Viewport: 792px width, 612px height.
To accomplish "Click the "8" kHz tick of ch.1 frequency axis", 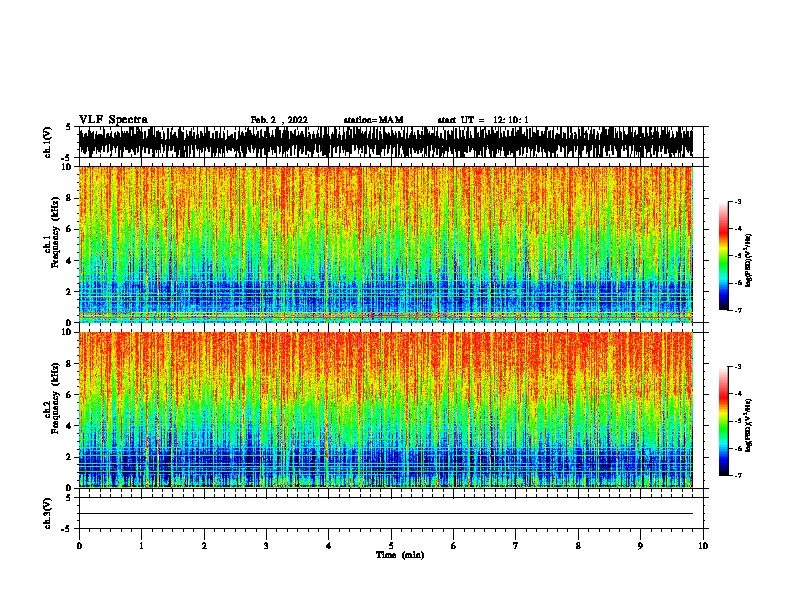I will (x=71, y=198).
